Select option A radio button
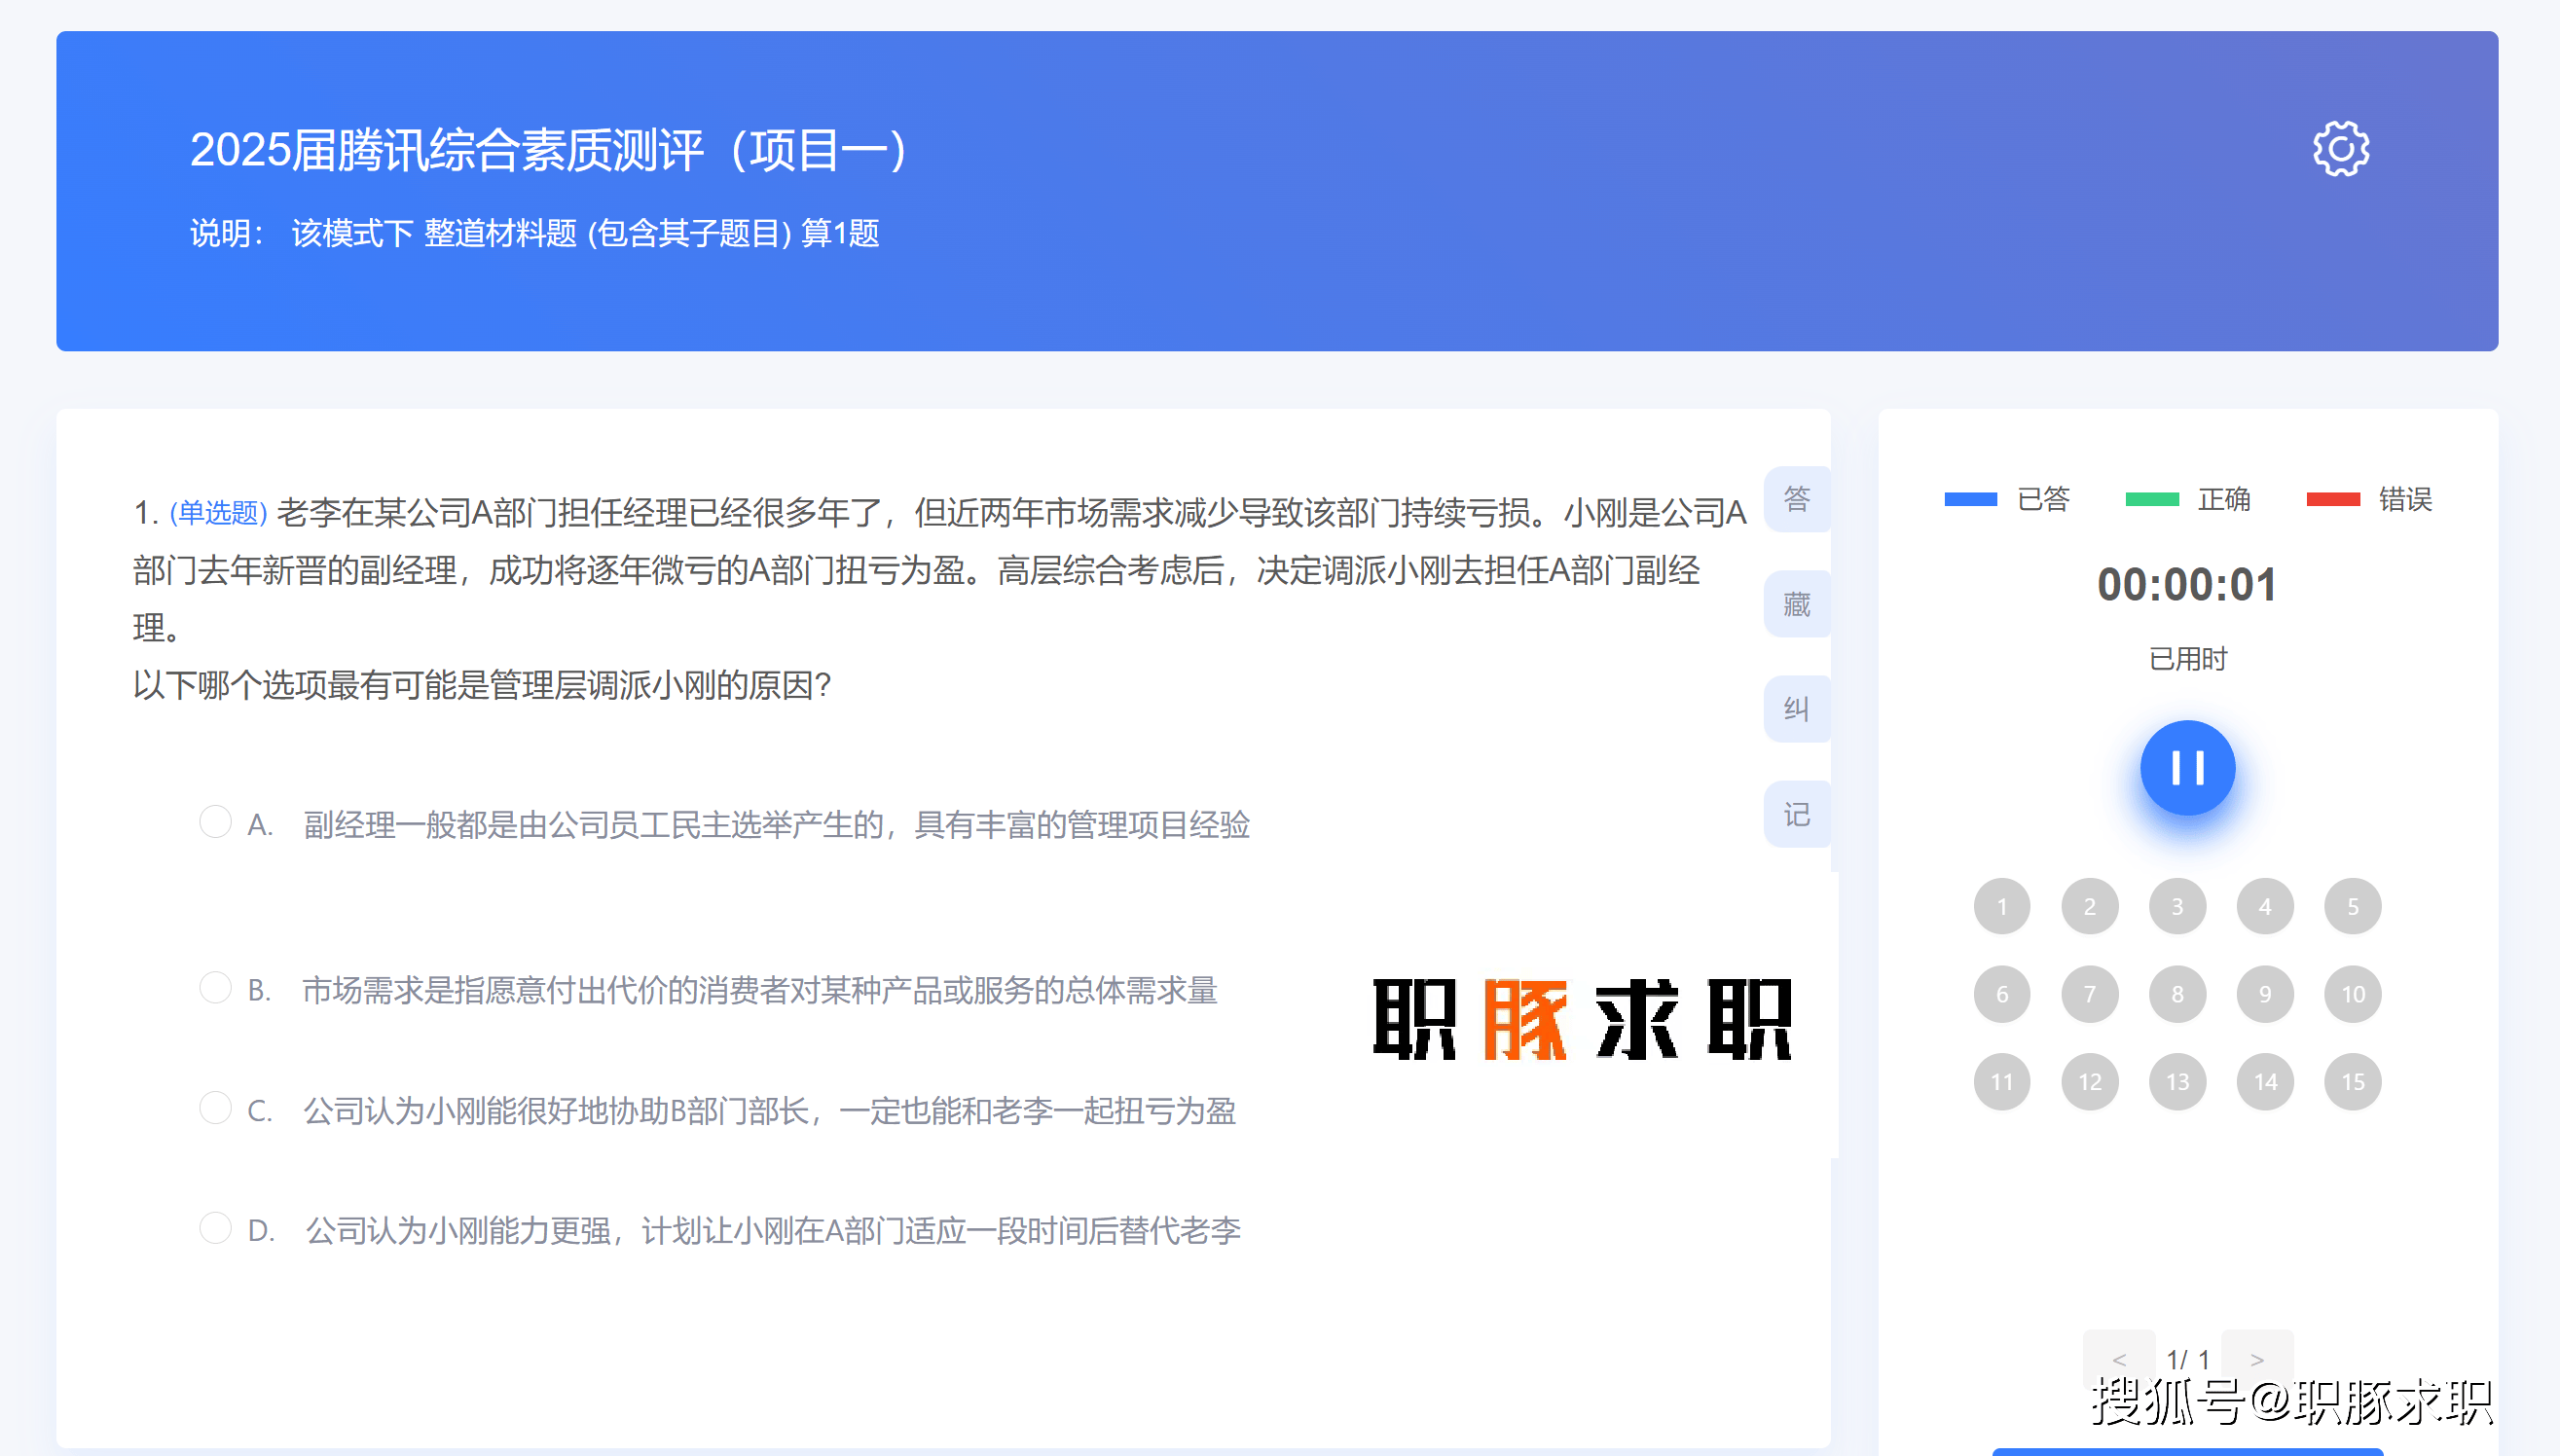Image resolution: width=2560 pixels, height=1456 pixels. point(215,822)
